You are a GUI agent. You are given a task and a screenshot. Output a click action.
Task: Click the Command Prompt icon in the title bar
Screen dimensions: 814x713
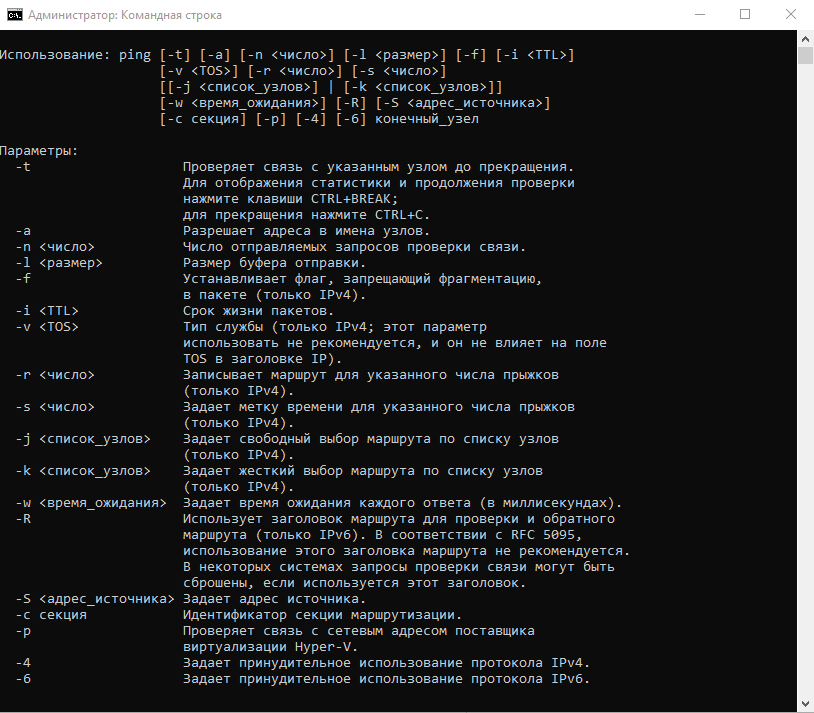15,15
